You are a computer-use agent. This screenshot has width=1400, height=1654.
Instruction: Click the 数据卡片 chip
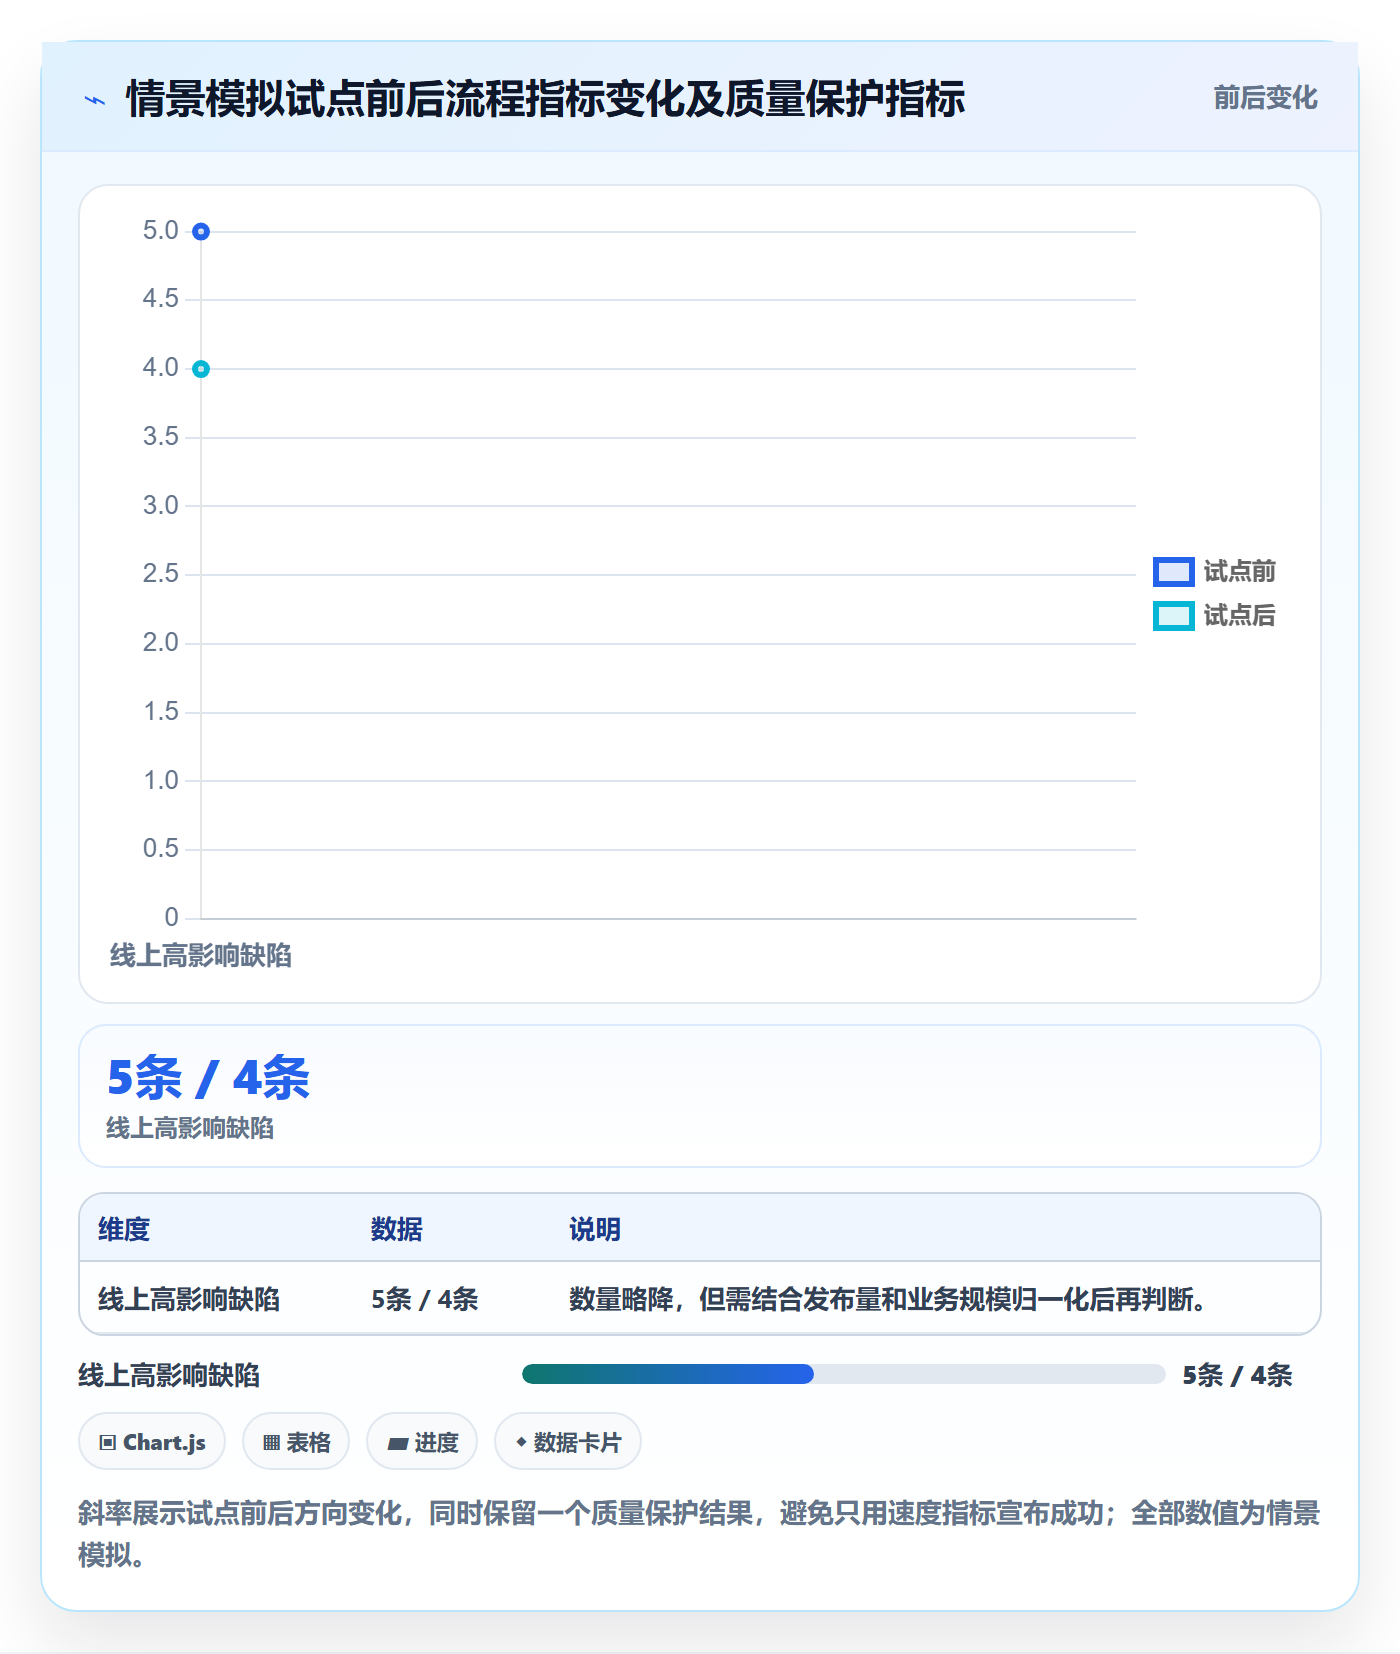[x=568, y=1442]
